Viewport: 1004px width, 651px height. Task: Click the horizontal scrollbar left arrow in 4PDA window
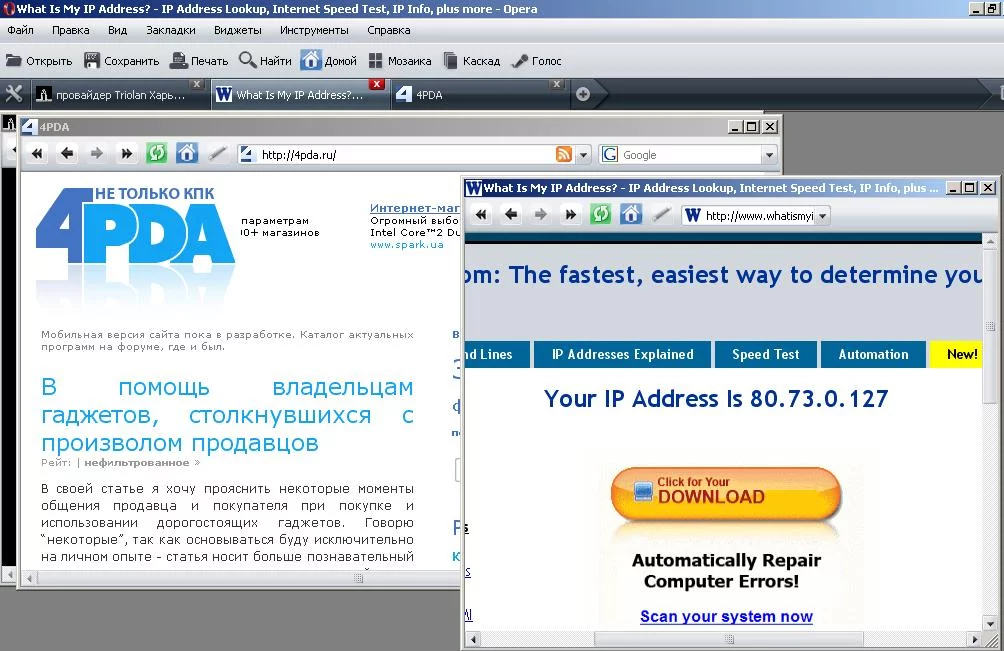29,578
